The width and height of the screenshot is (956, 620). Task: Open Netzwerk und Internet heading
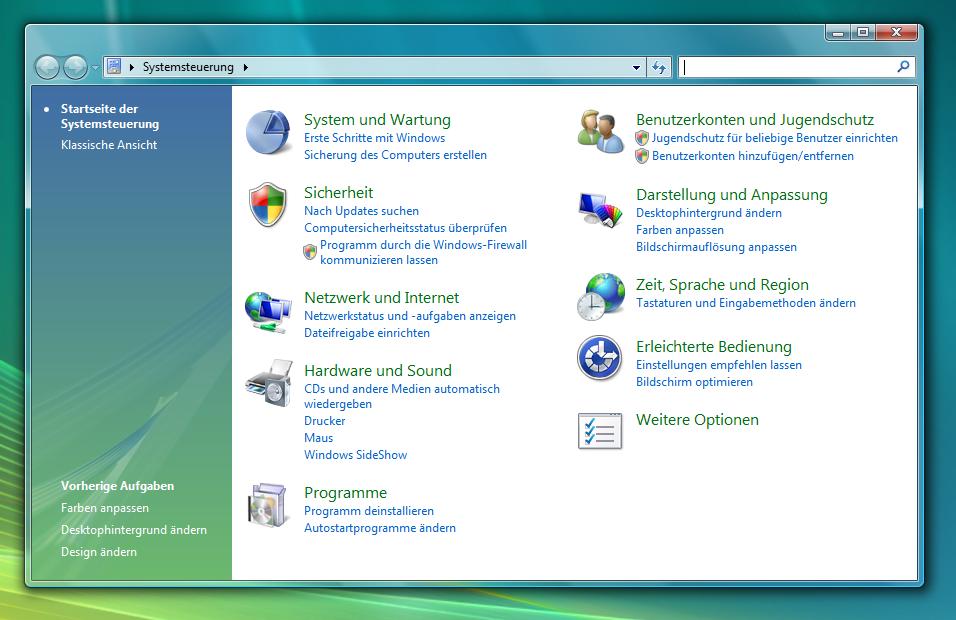[x=382, y=298]
